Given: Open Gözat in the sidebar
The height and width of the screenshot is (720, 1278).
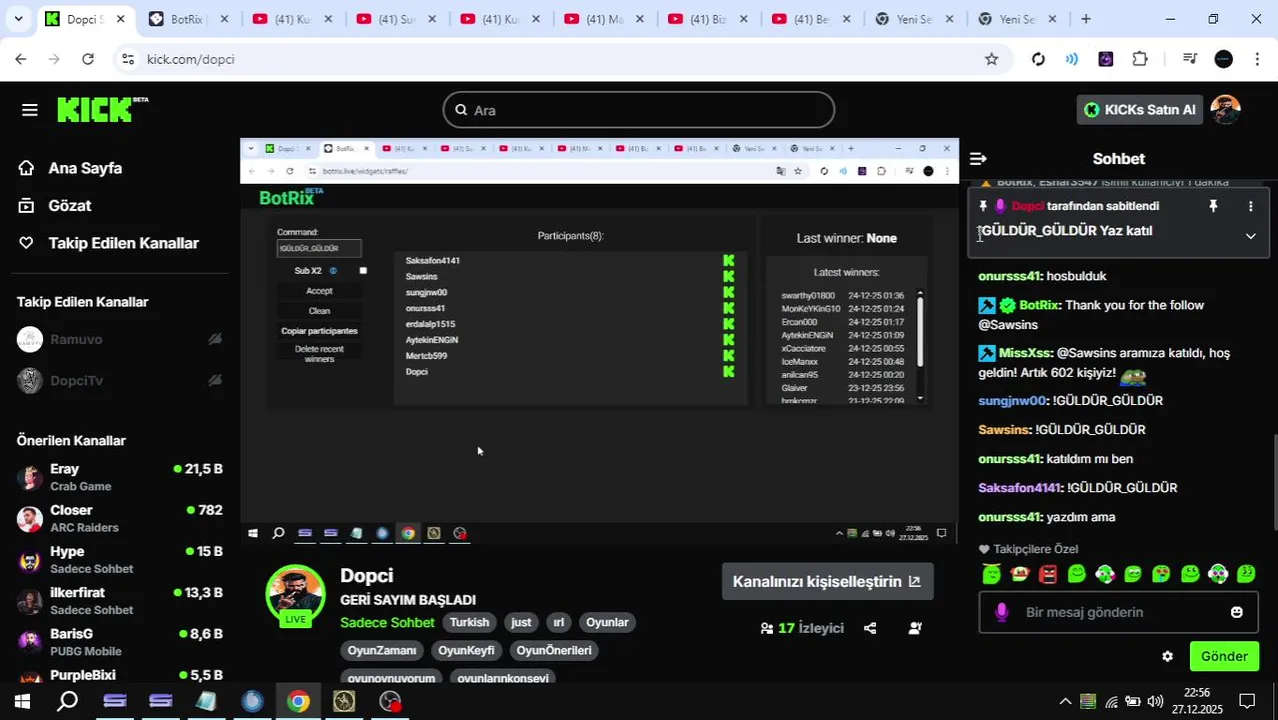Looking at the screenshot, I should click(x=70, y=205).
